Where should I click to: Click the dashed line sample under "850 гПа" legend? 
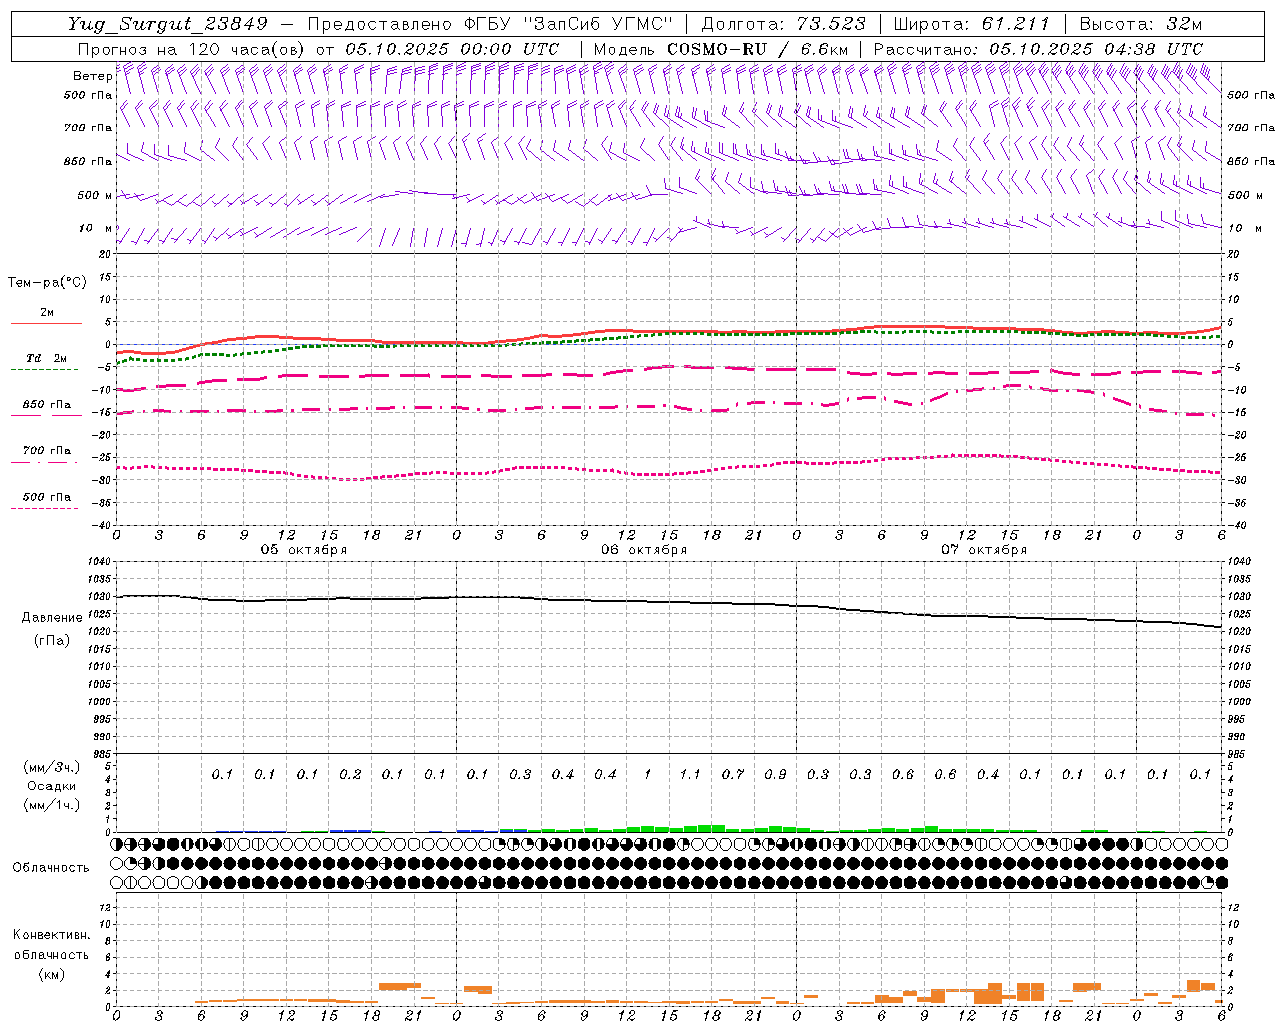[x=46, y=415]
